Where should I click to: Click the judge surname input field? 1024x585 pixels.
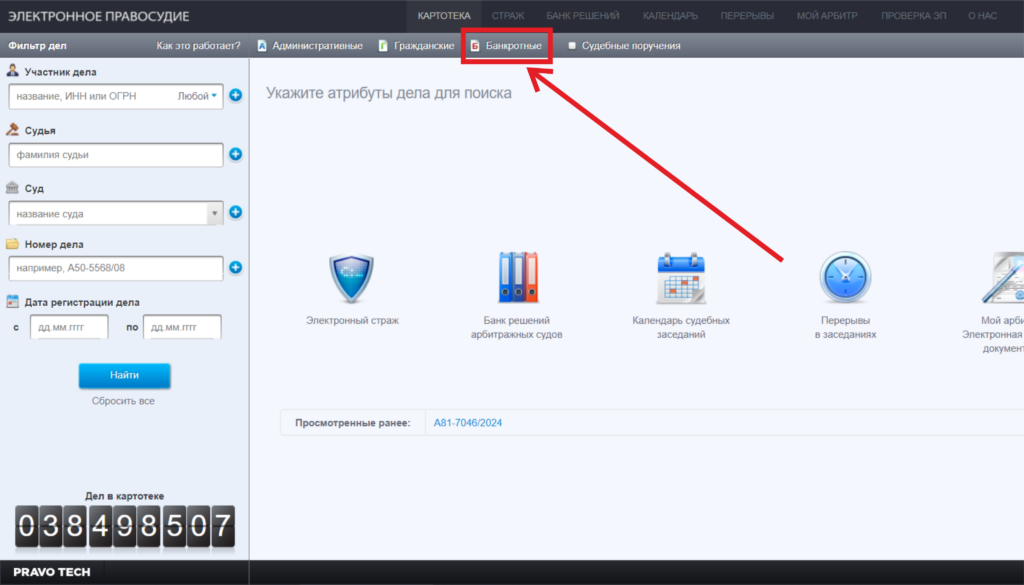coord(115,155)
